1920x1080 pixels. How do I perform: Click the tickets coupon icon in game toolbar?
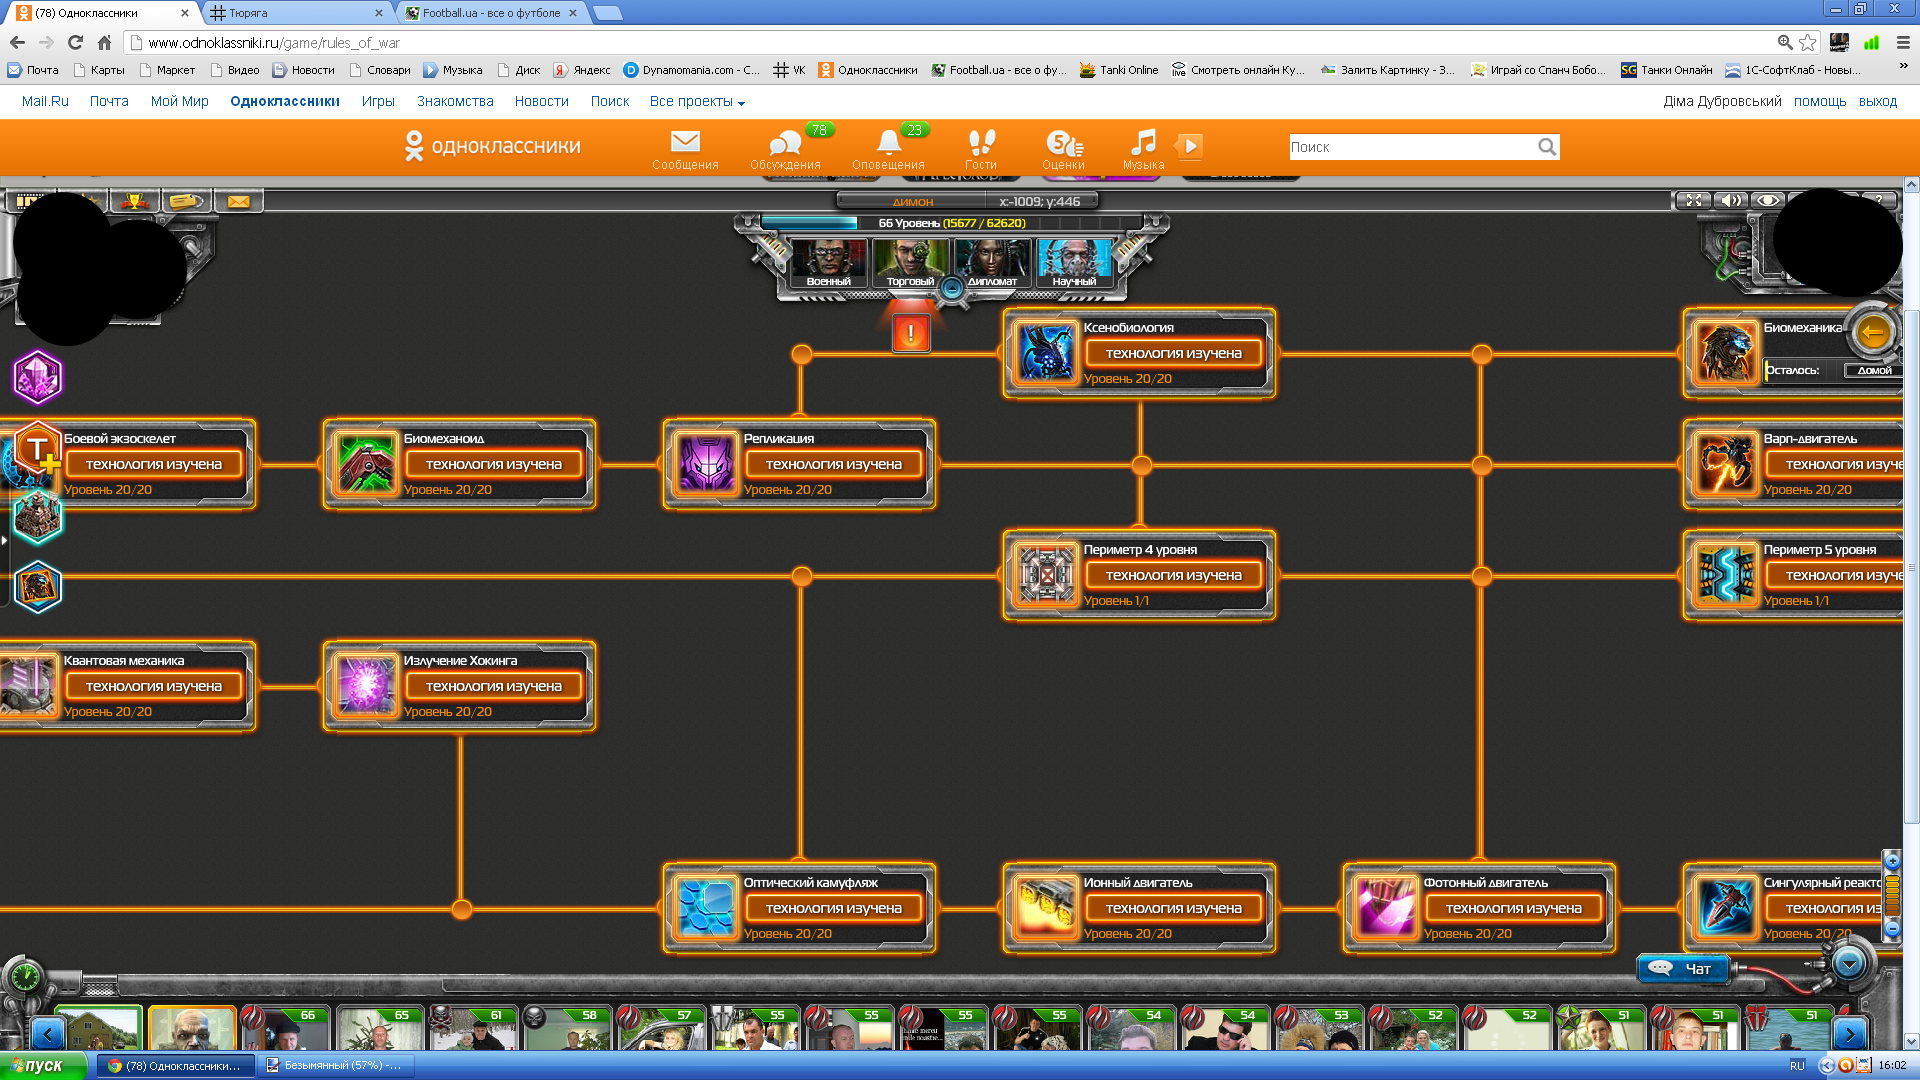186,201
